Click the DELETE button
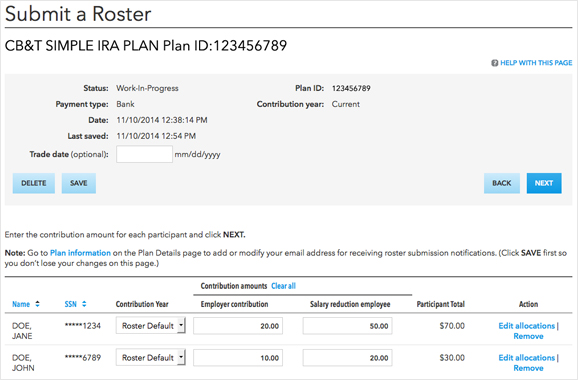The height and width of the screenshot is (380, 578). point(34,183)
